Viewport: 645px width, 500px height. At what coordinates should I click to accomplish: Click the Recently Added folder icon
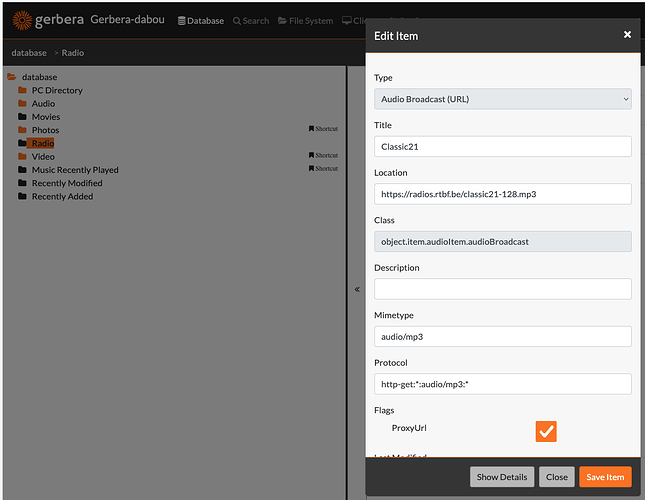coord(22,197)
